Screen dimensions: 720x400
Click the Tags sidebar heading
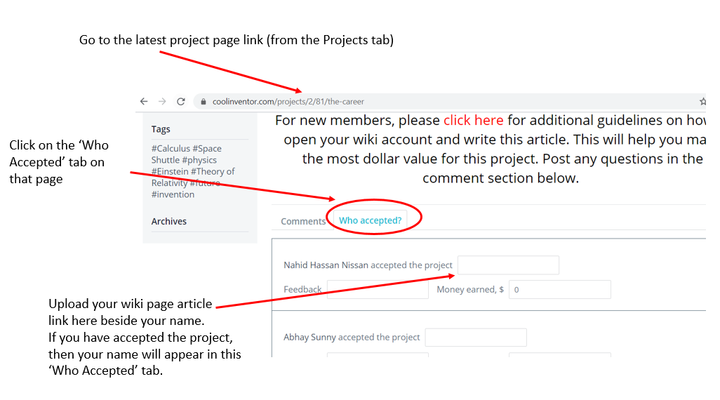tap(161, 129)
